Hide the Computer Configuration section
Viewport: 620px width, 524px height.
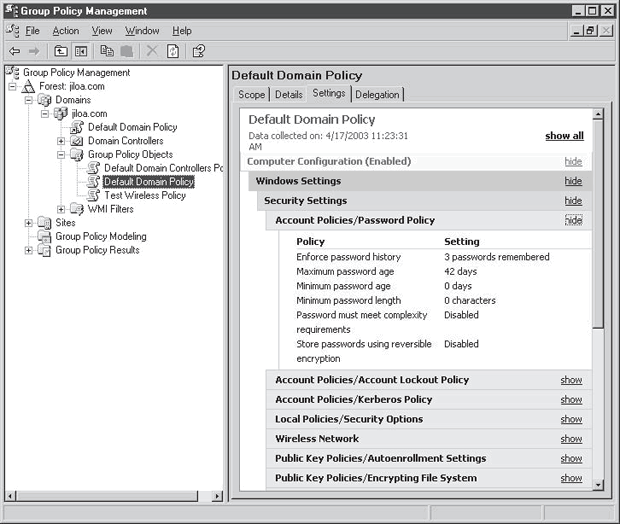[573, 161]
